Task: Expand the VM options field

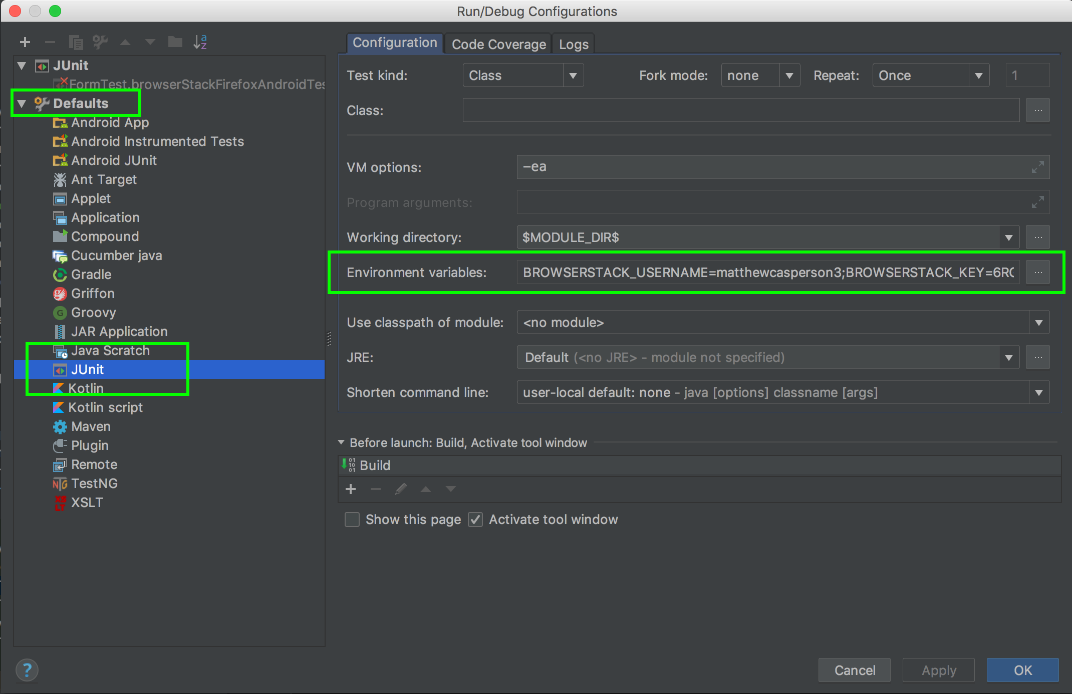Action: [x=1038, y=167]
